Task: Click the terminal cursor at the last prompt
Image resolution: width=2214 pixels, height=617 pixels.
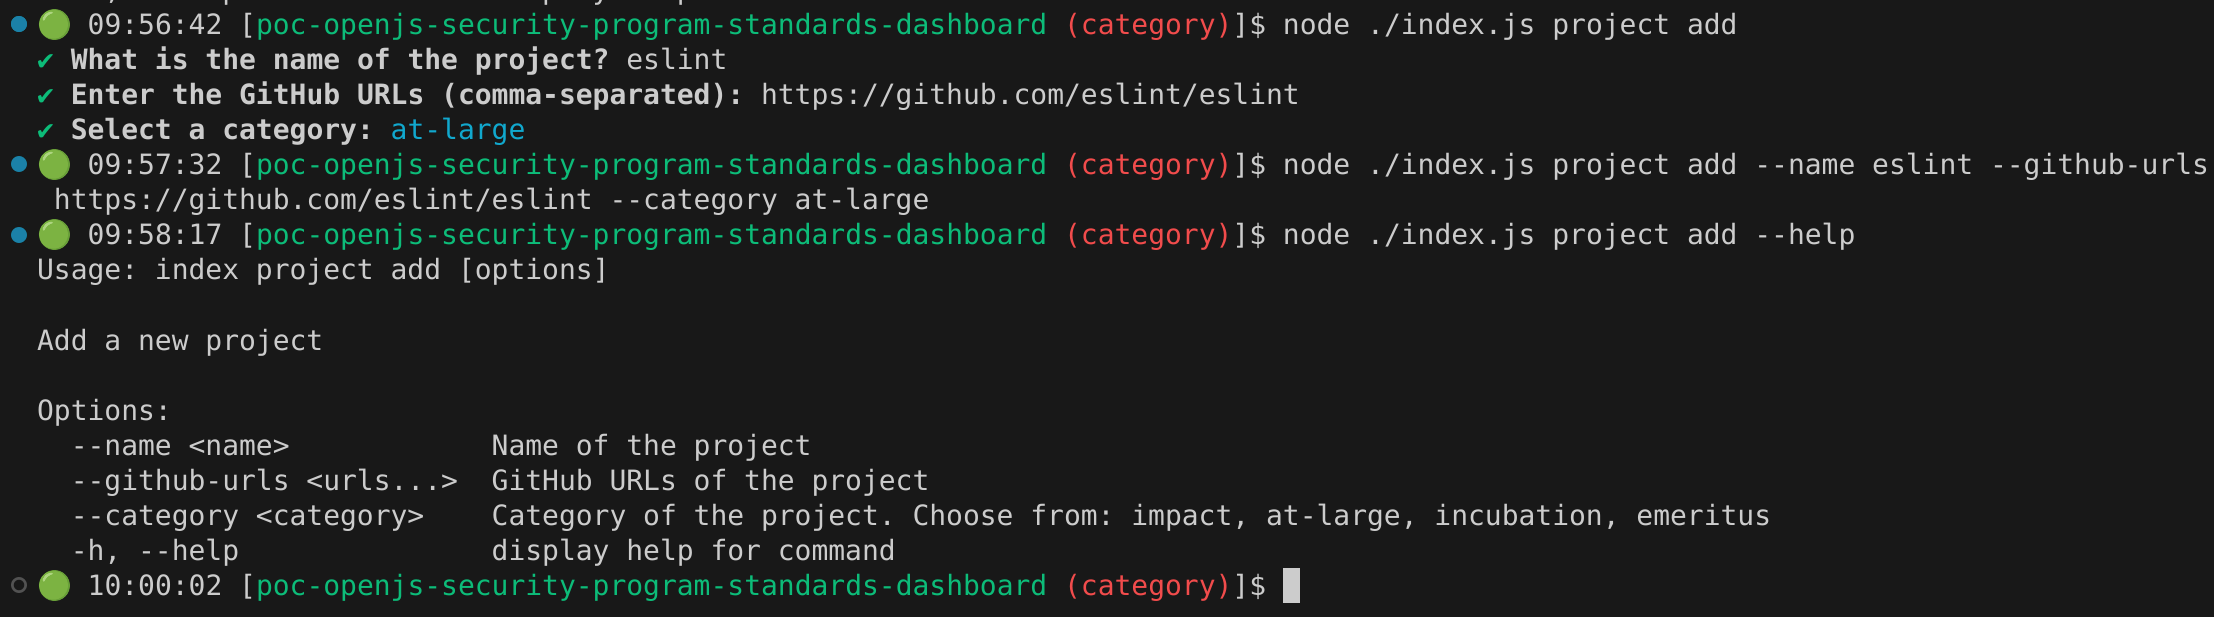Action: (x=1291, y=585)
